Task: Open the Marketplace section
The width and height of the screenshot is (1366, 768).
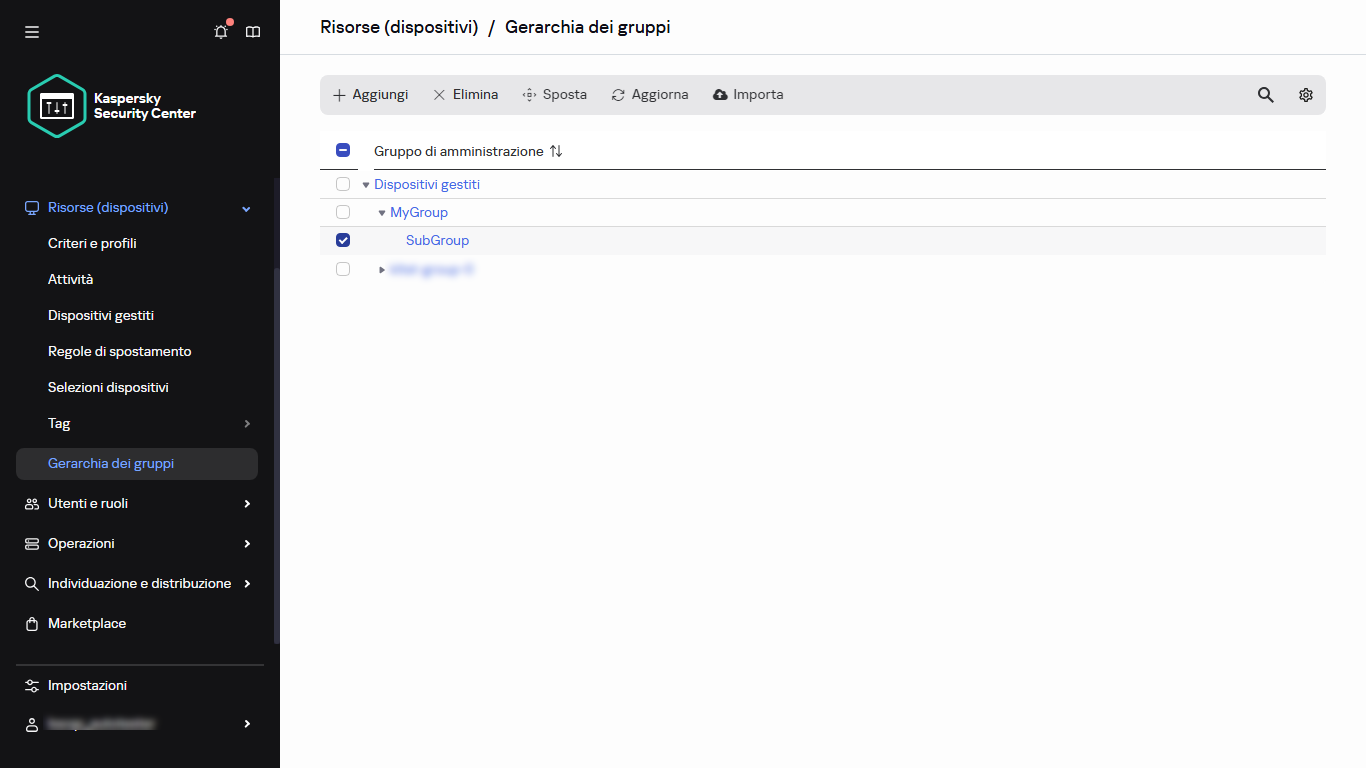Action: 86,623
